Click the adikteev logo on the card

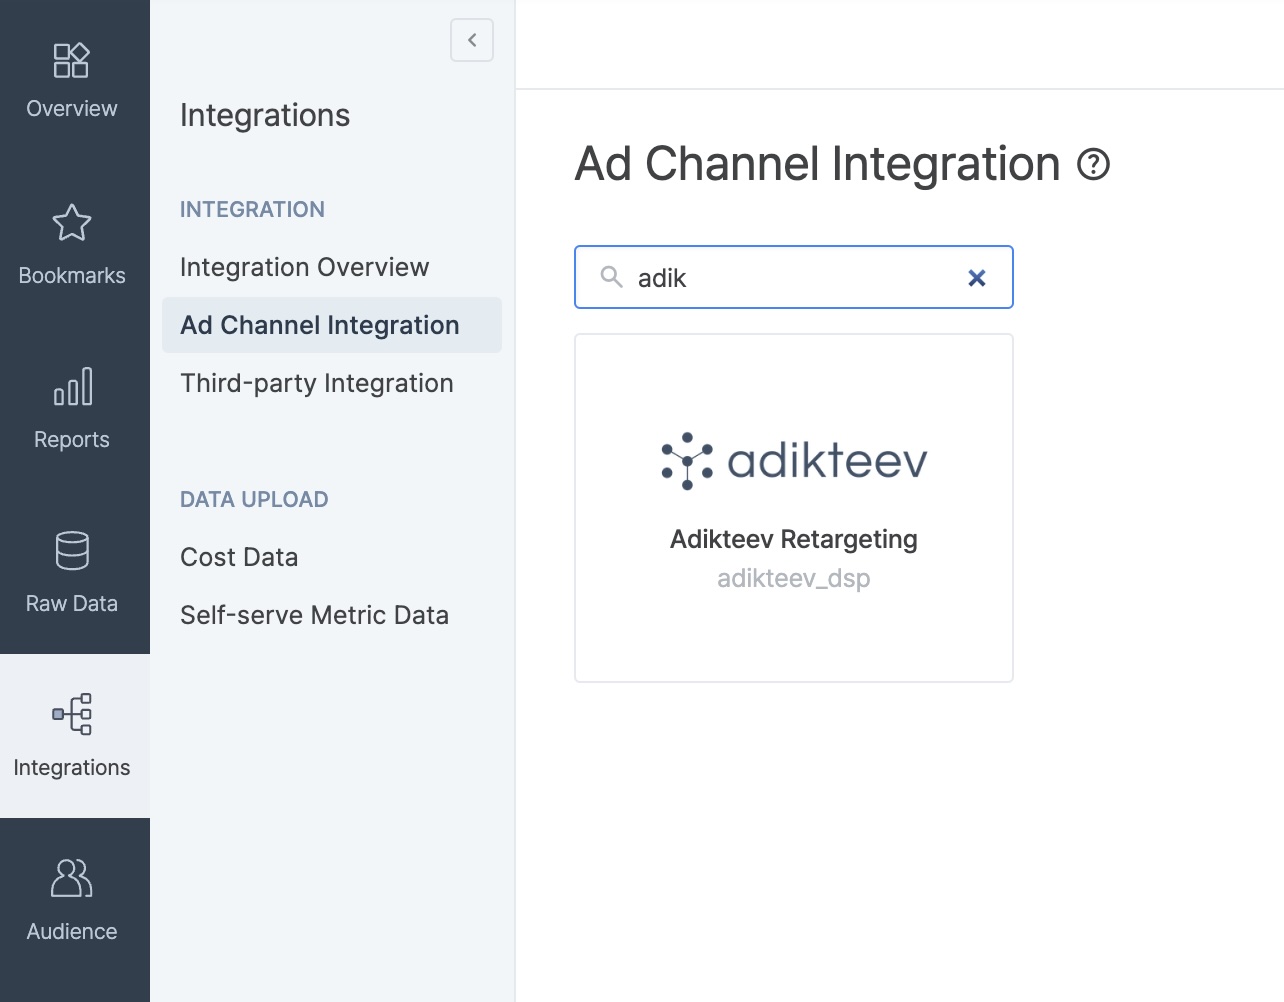(x=794, y=461)
